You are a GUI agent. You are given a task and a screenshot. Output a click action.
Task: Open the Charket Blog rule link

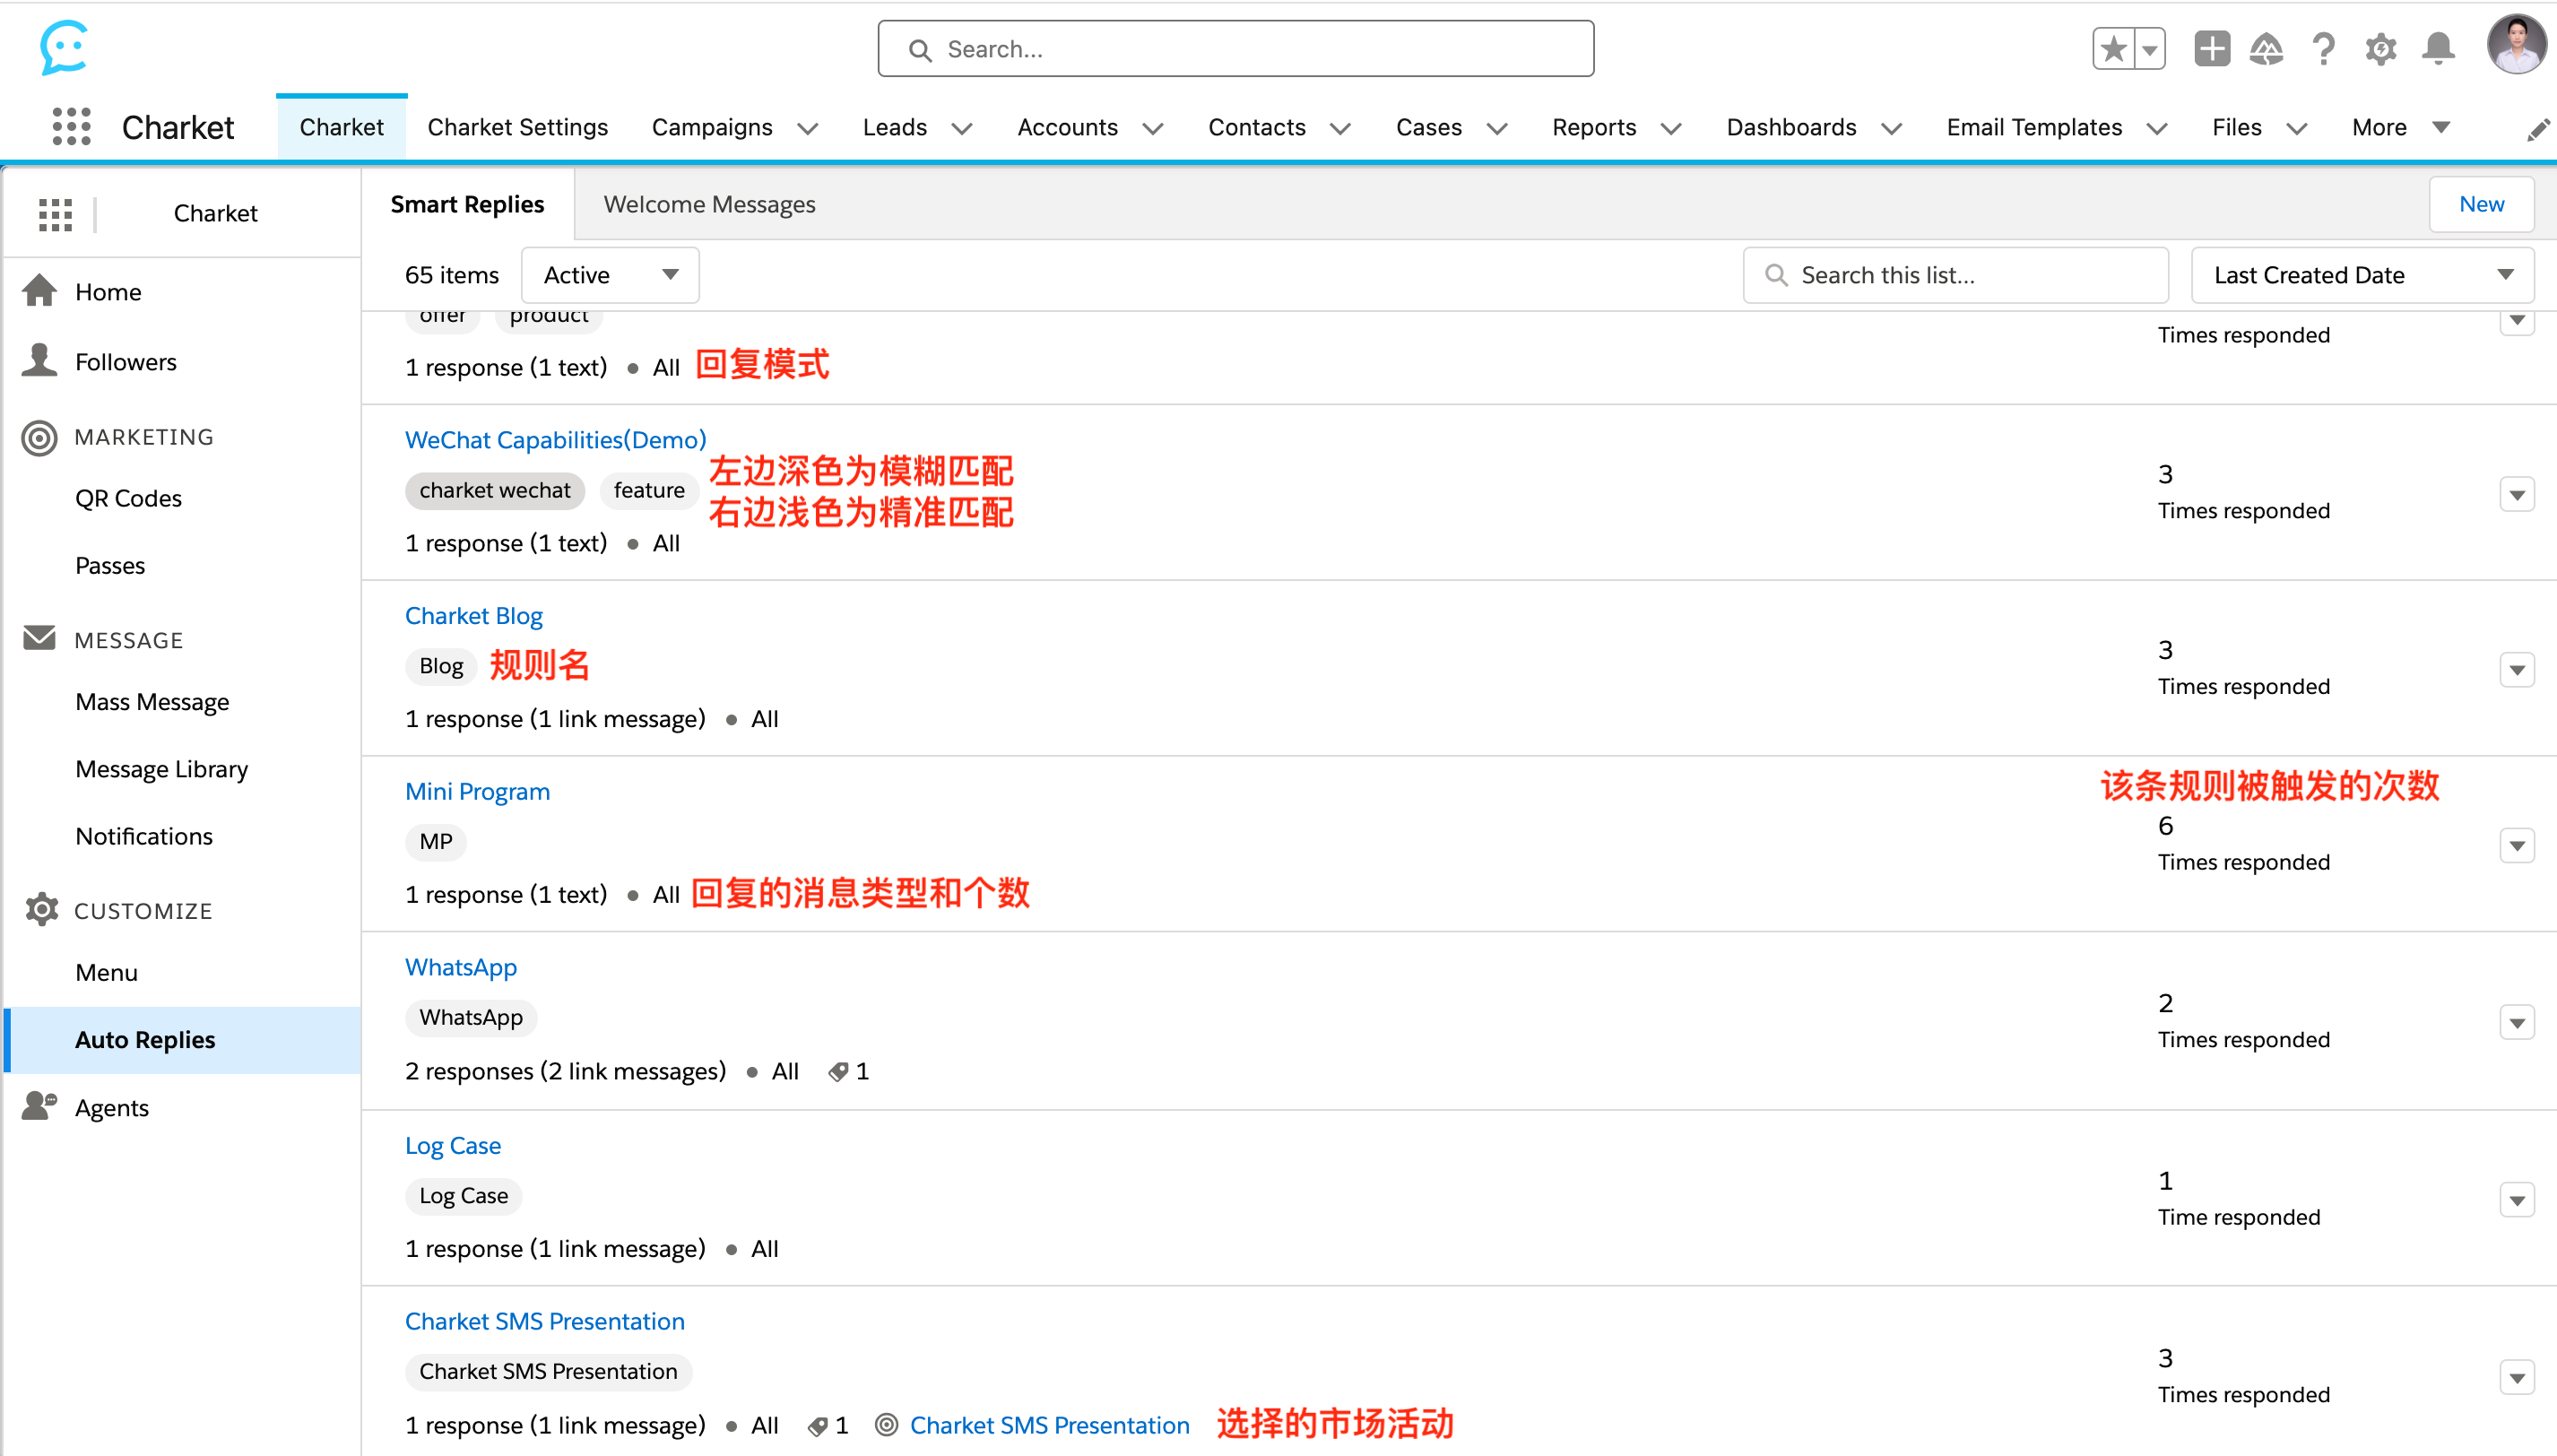tap(473, 616)
